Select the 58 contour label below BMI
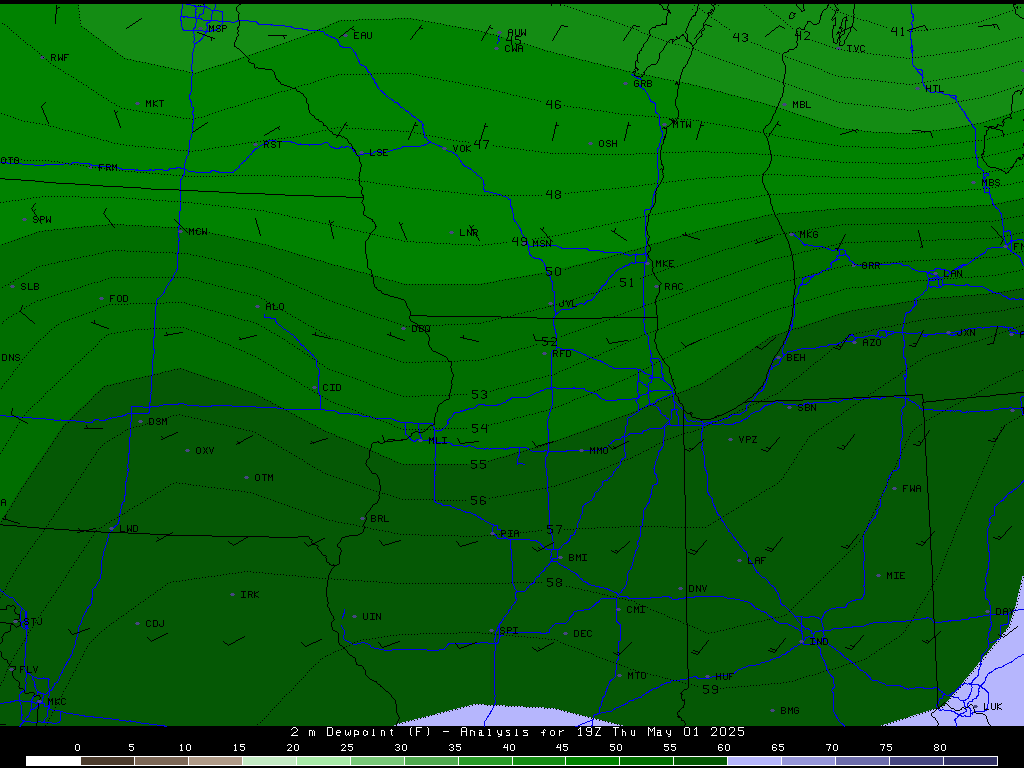The height and width of the screenshot is (768, 1024). (x=554, y=583)
